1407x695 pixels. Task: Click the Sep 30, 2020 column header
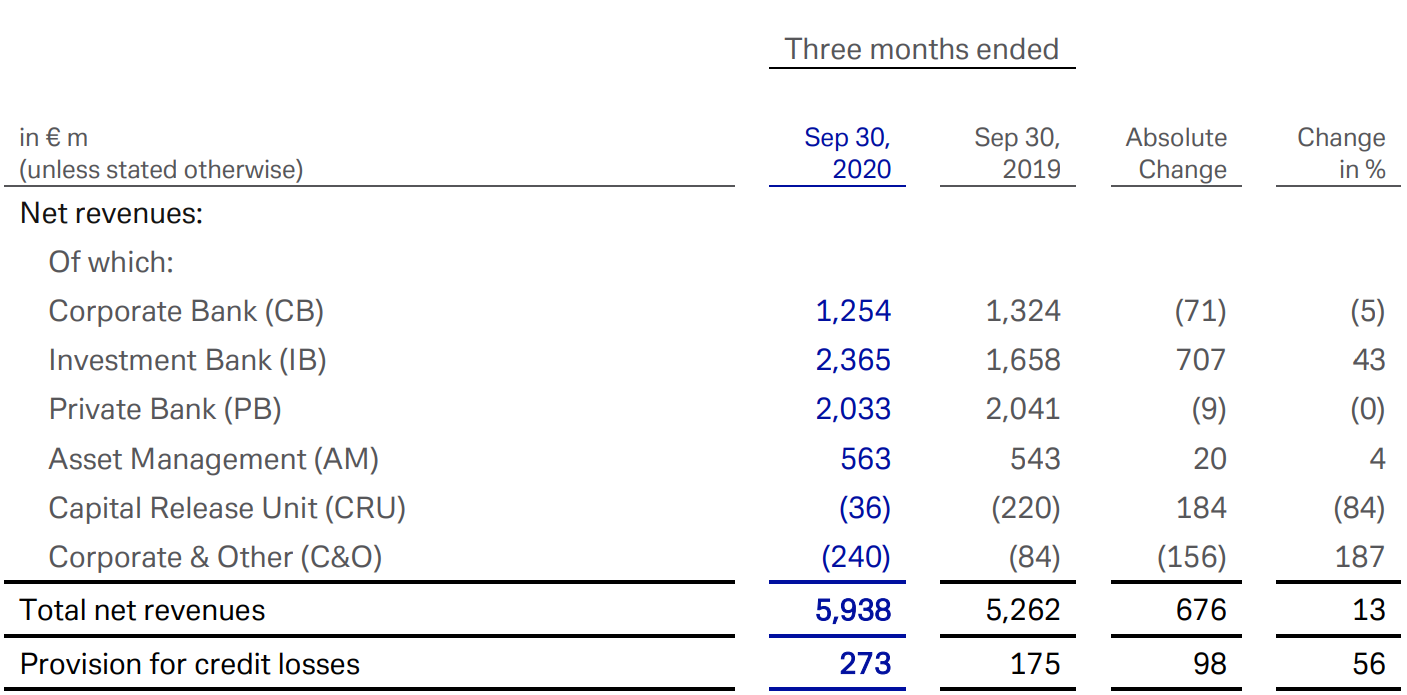coord(847,153)
